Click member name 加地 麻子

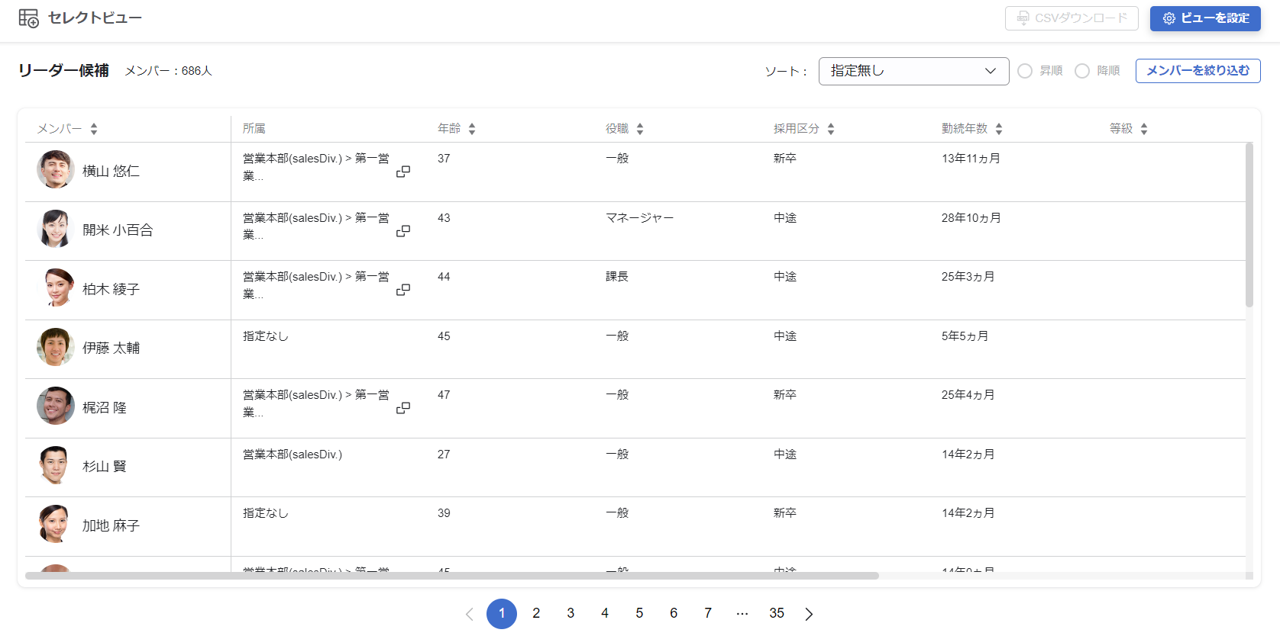[x=111, y=526]
